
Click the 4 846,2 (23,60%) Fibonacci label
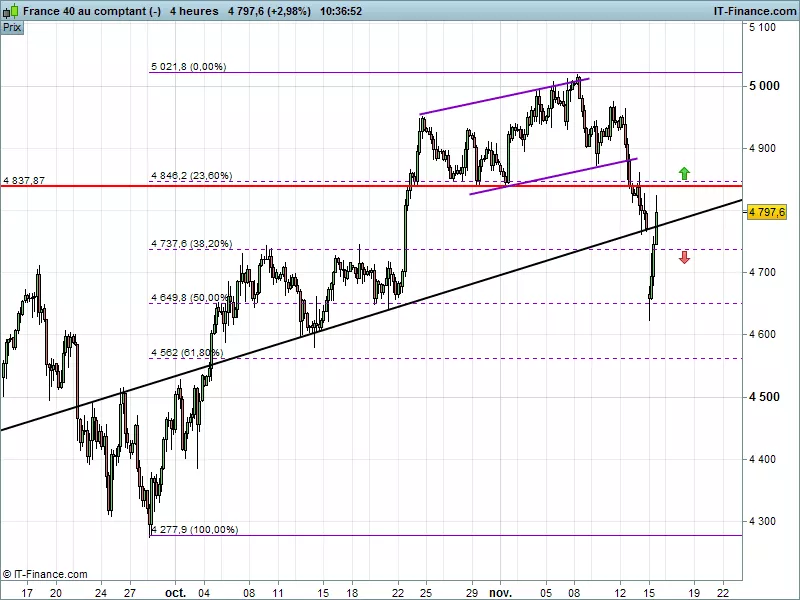tap(191, 176)
